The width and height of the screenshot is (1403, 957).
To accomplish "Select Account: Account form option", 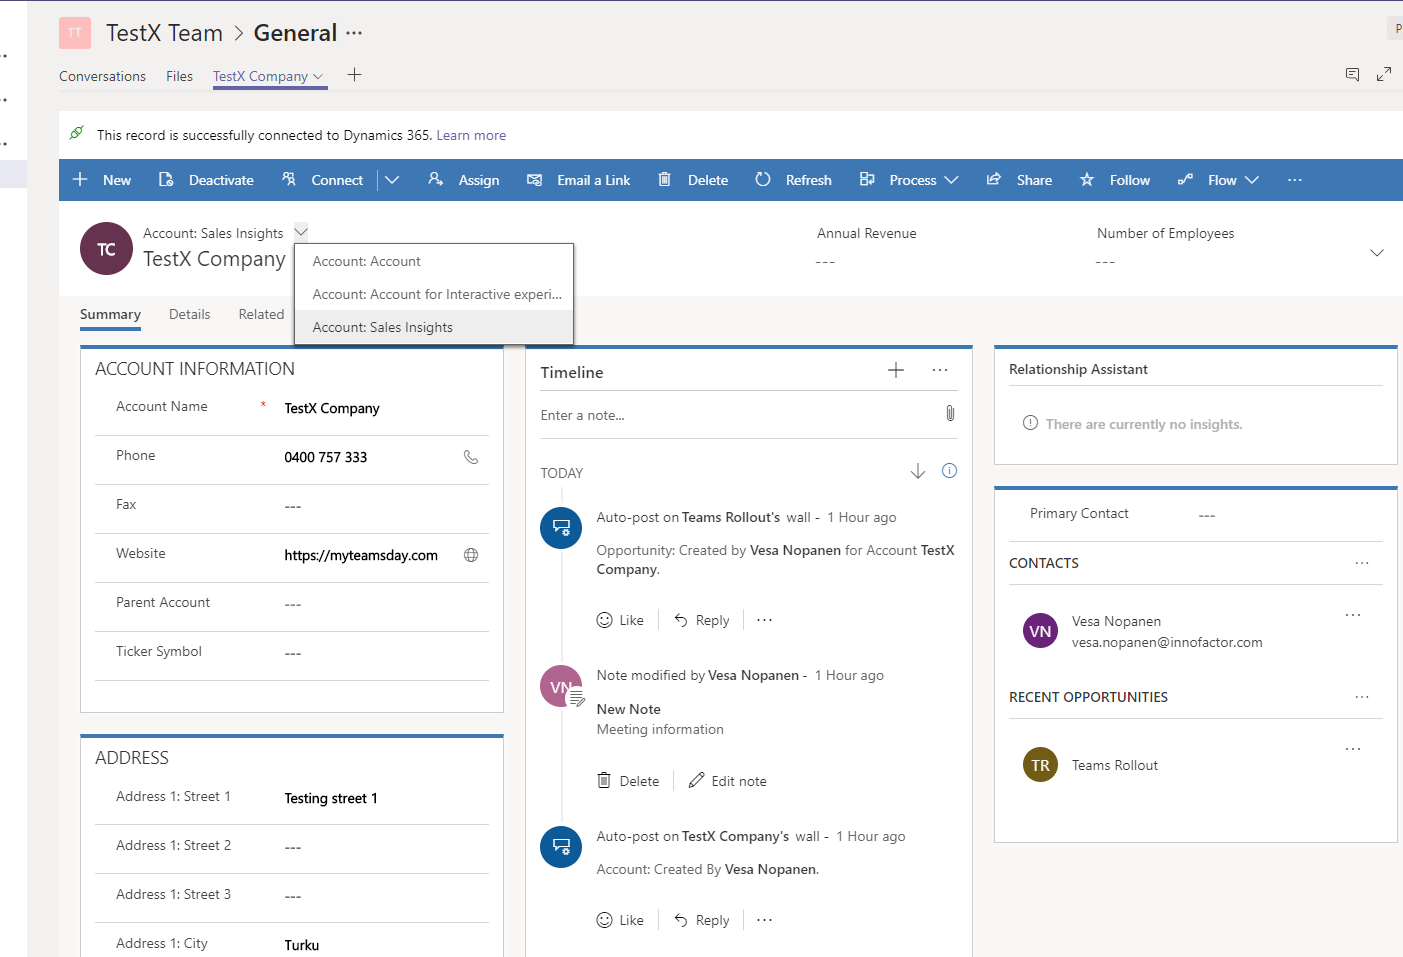I will pos(367,261).
